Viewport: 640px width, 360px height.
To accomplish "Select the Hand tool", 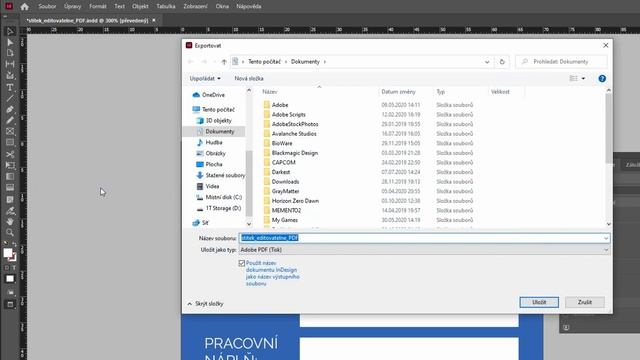I will pos(10,222).
